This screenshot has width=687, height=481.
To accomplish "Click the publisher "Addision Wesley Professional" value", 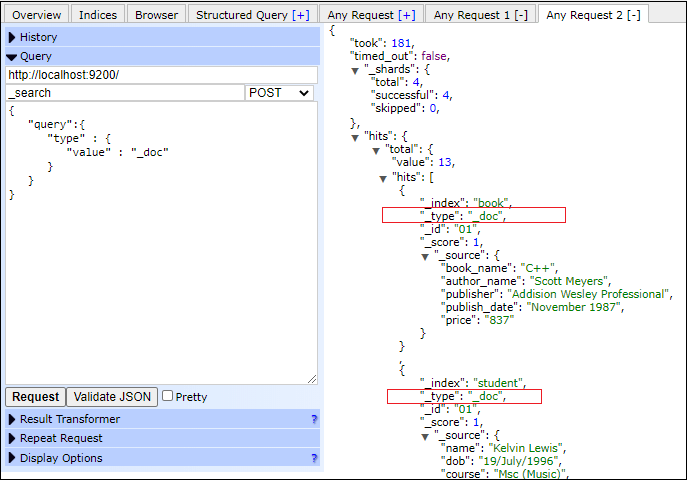I will point(588,294).
